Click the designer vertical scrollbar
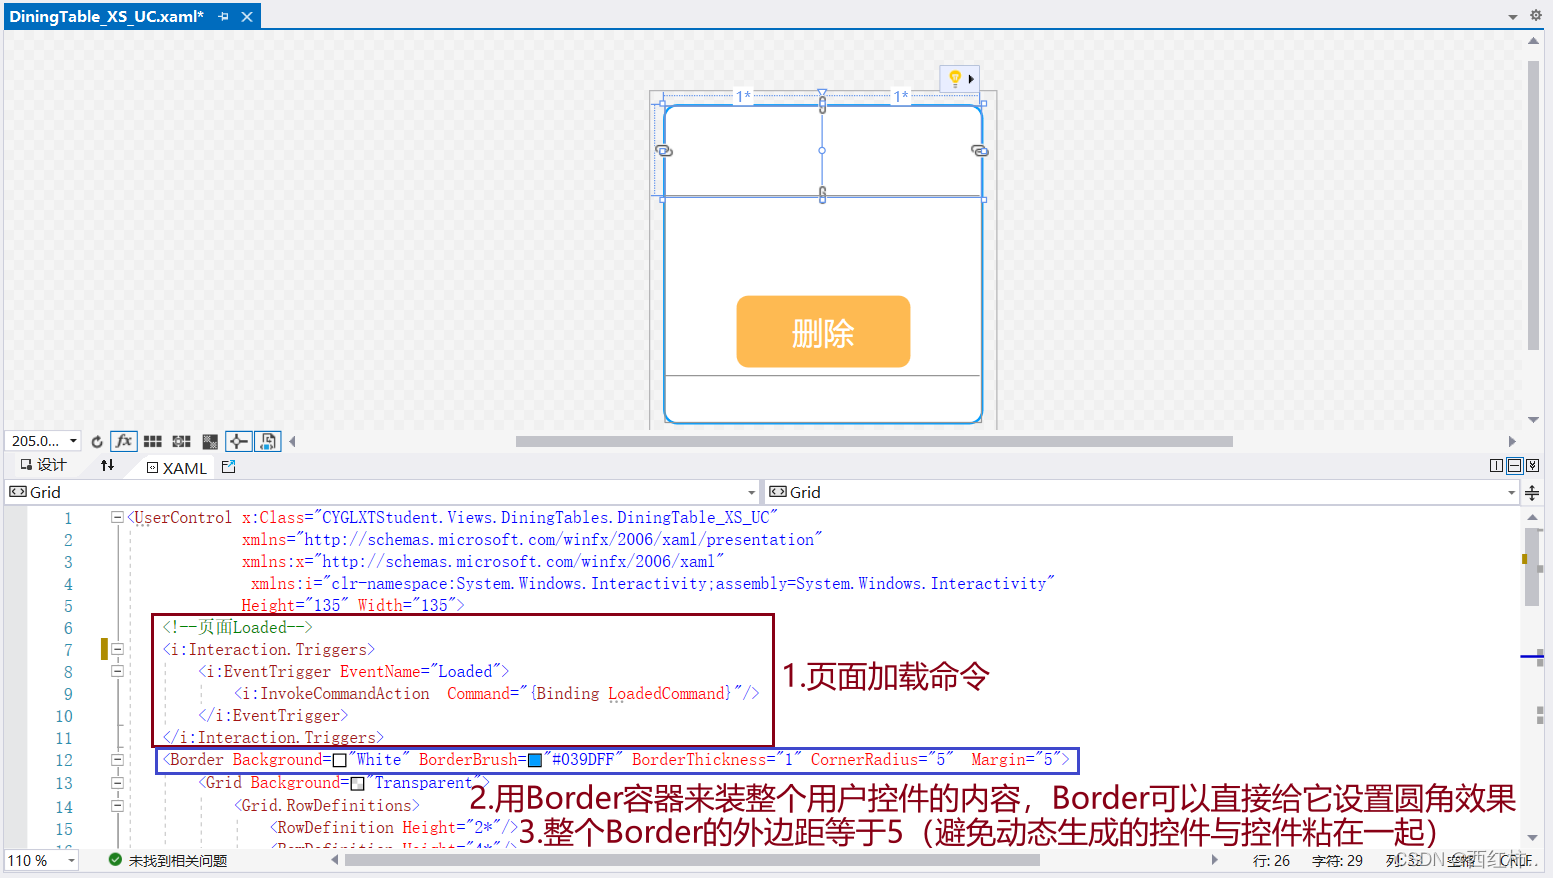The height and width of the screenshot is (878, 1553). pyautogui.click(x=1533, y=205)
